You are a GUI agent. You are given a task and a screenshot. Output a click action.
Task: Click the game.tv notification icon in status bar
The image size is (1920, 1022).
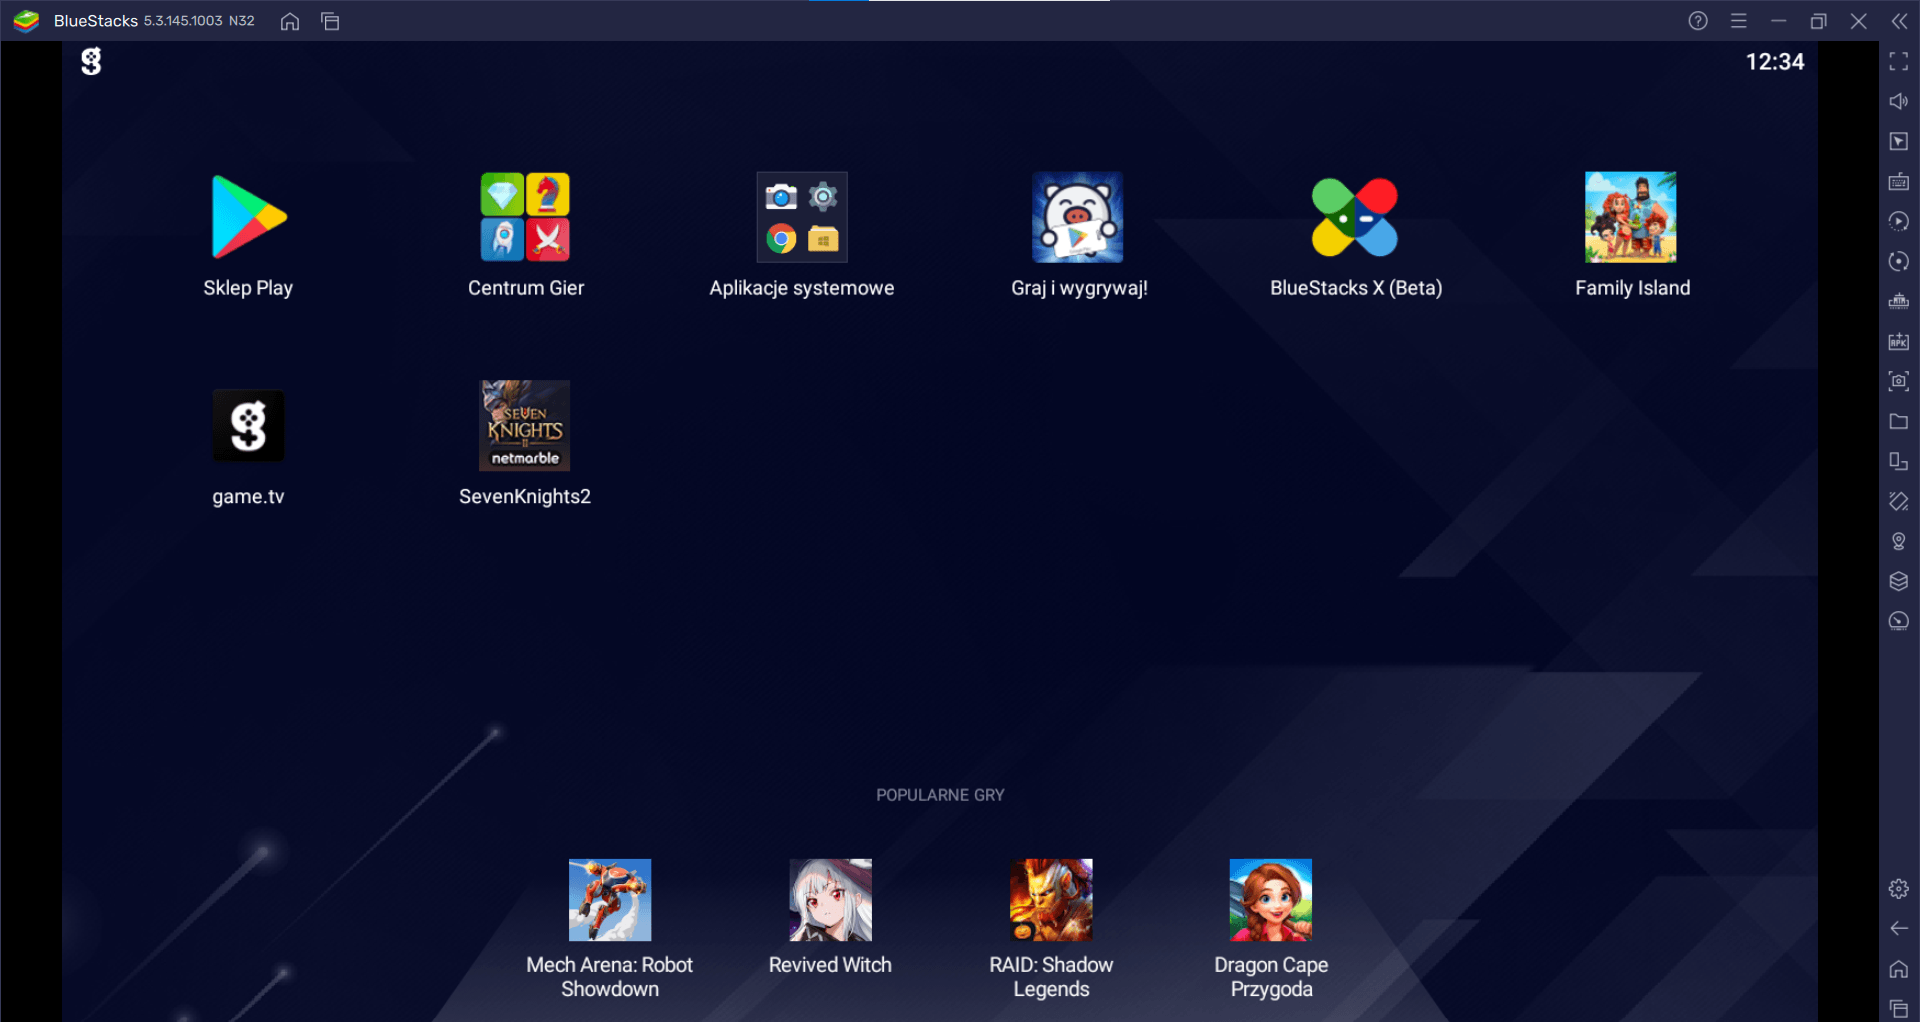tap(91, 62)
